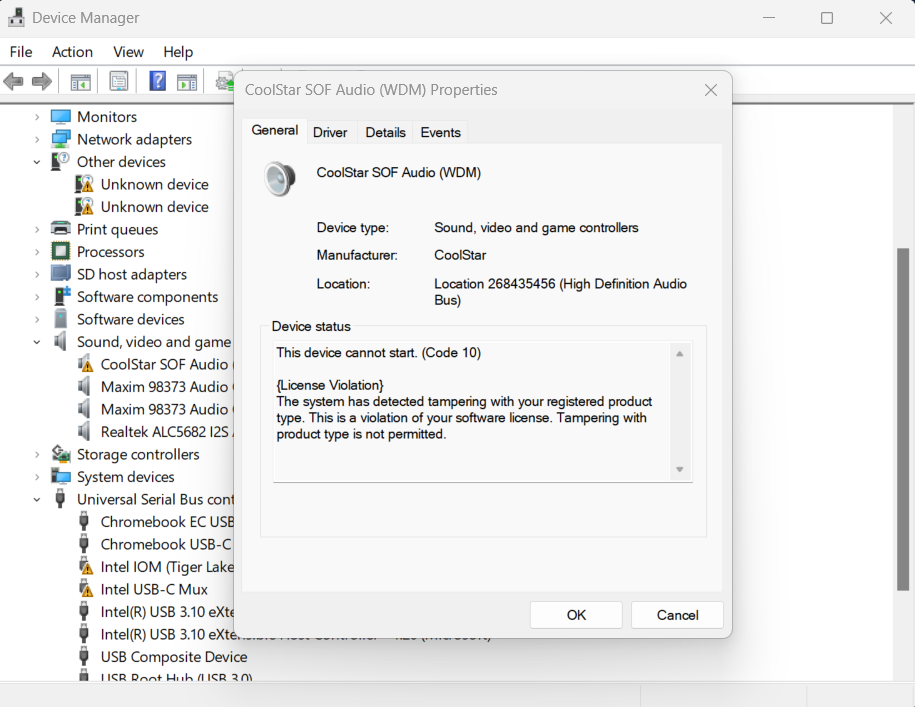Click the Print queues printer icon
Screen dimensions: 915x707
[x=61, y=229]
